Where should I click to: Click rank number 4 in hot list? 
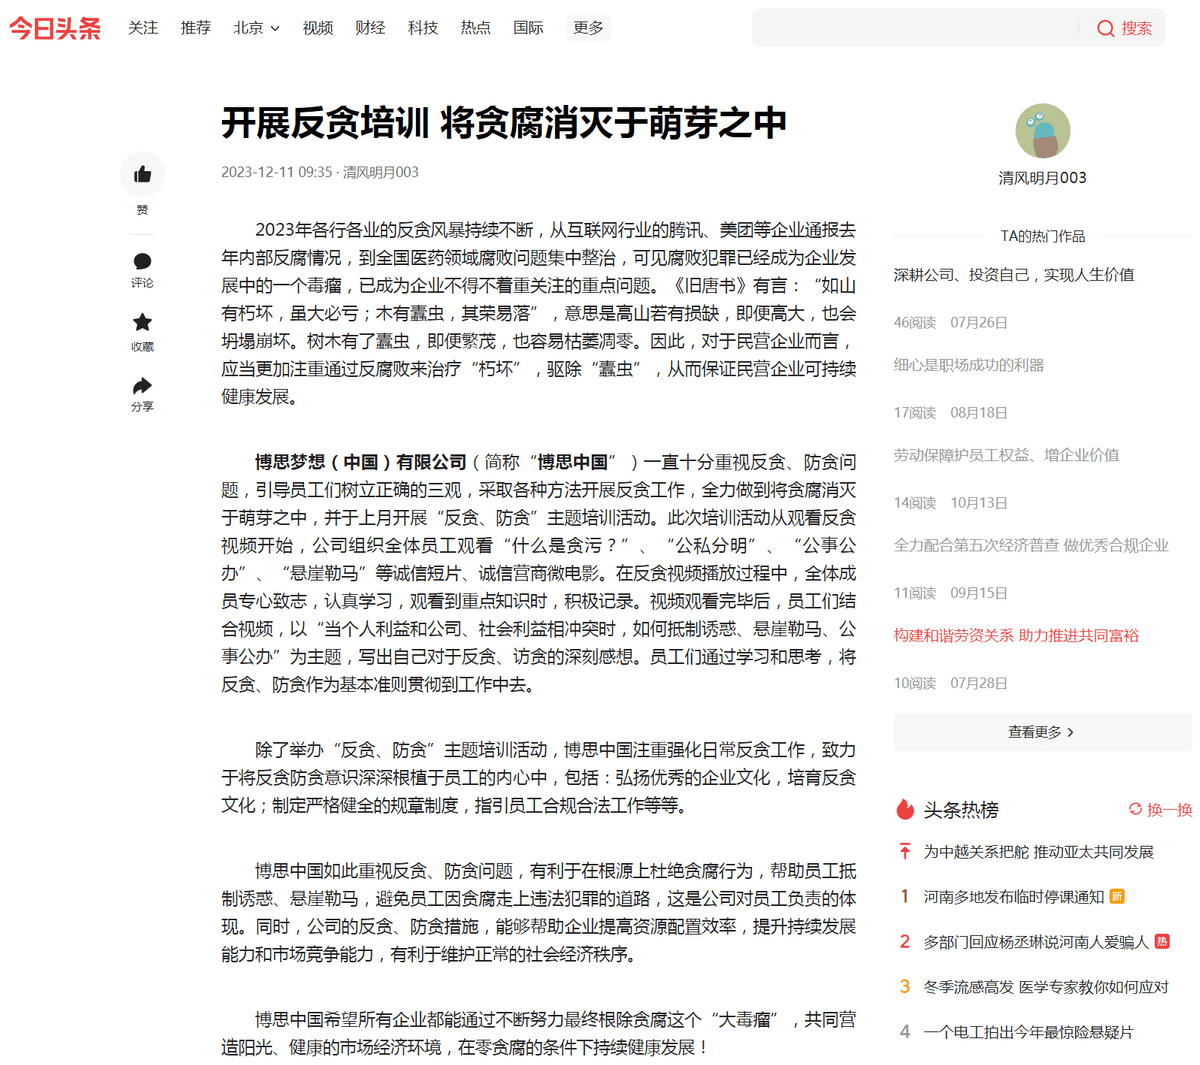point(905,1032)
